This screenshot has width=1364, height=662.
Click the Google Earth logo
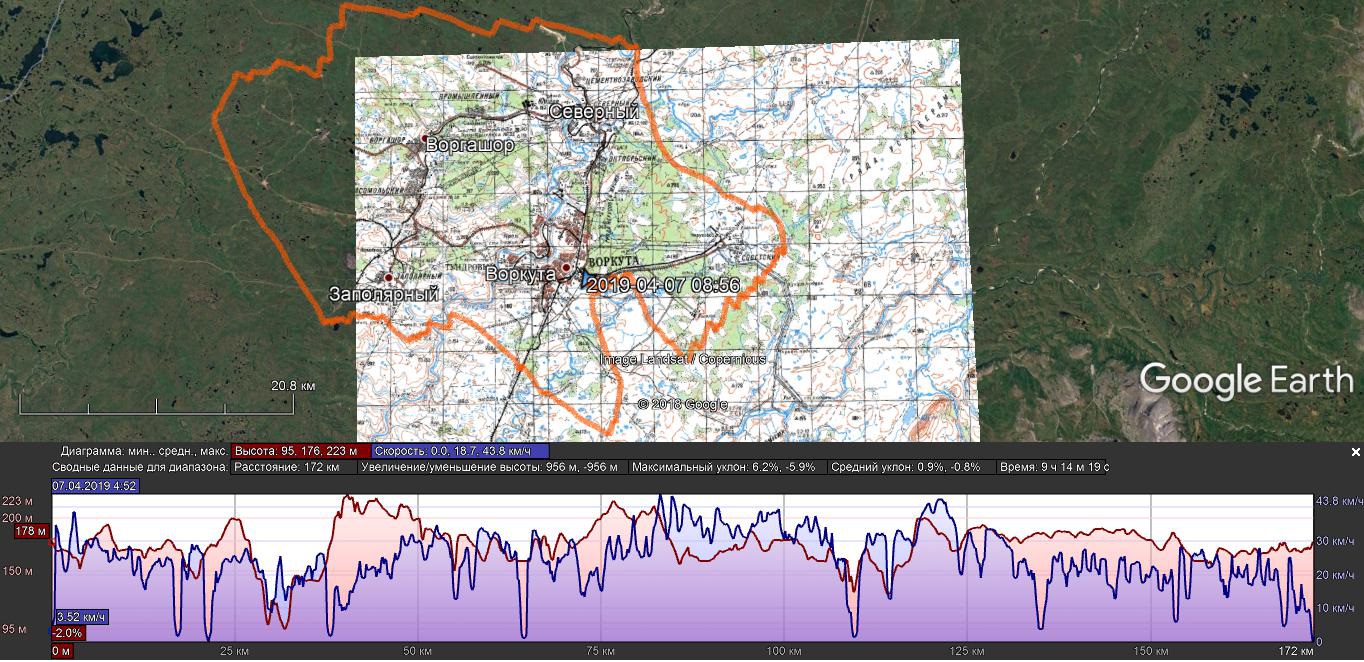(x=1246, y=381)
